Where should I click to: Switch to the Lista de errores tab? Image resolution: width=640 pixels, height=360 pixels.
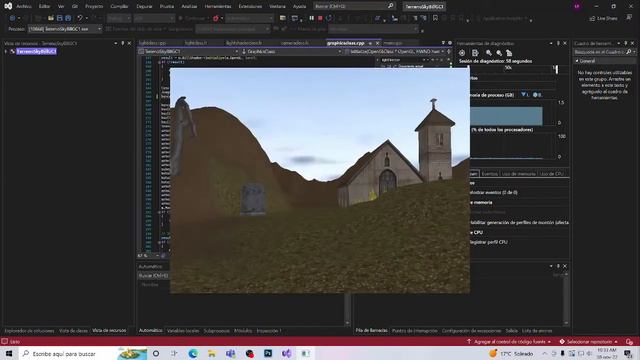(x=537, y=331)
